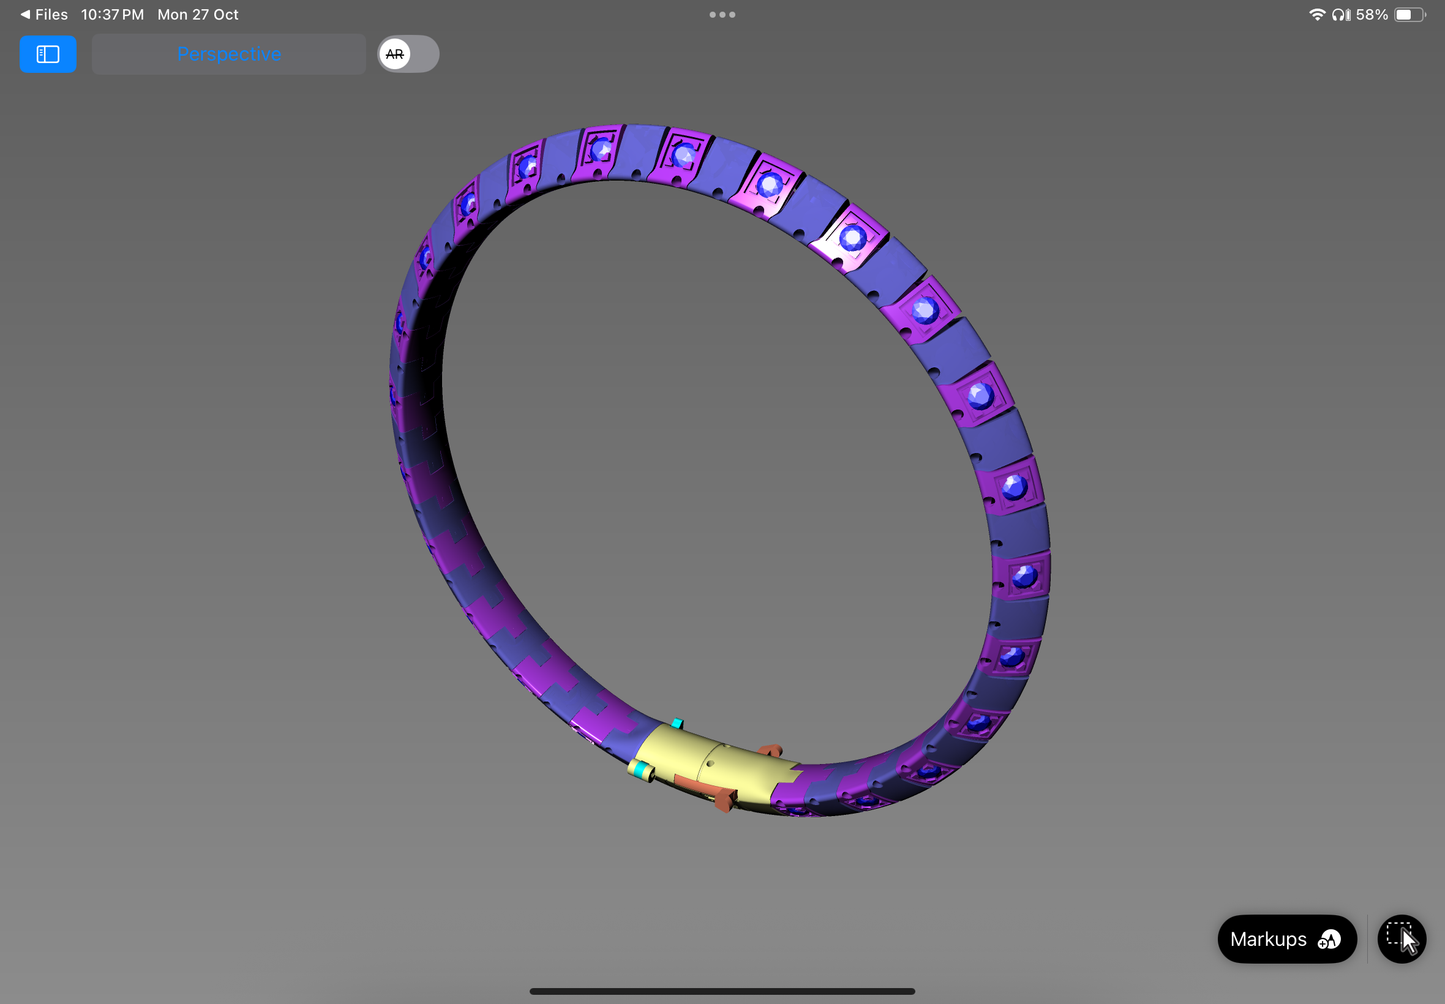Tap the Wi-Fi icon in the status bar
Viewport: 1445px width, 1004px height.
click(1317, 14)
